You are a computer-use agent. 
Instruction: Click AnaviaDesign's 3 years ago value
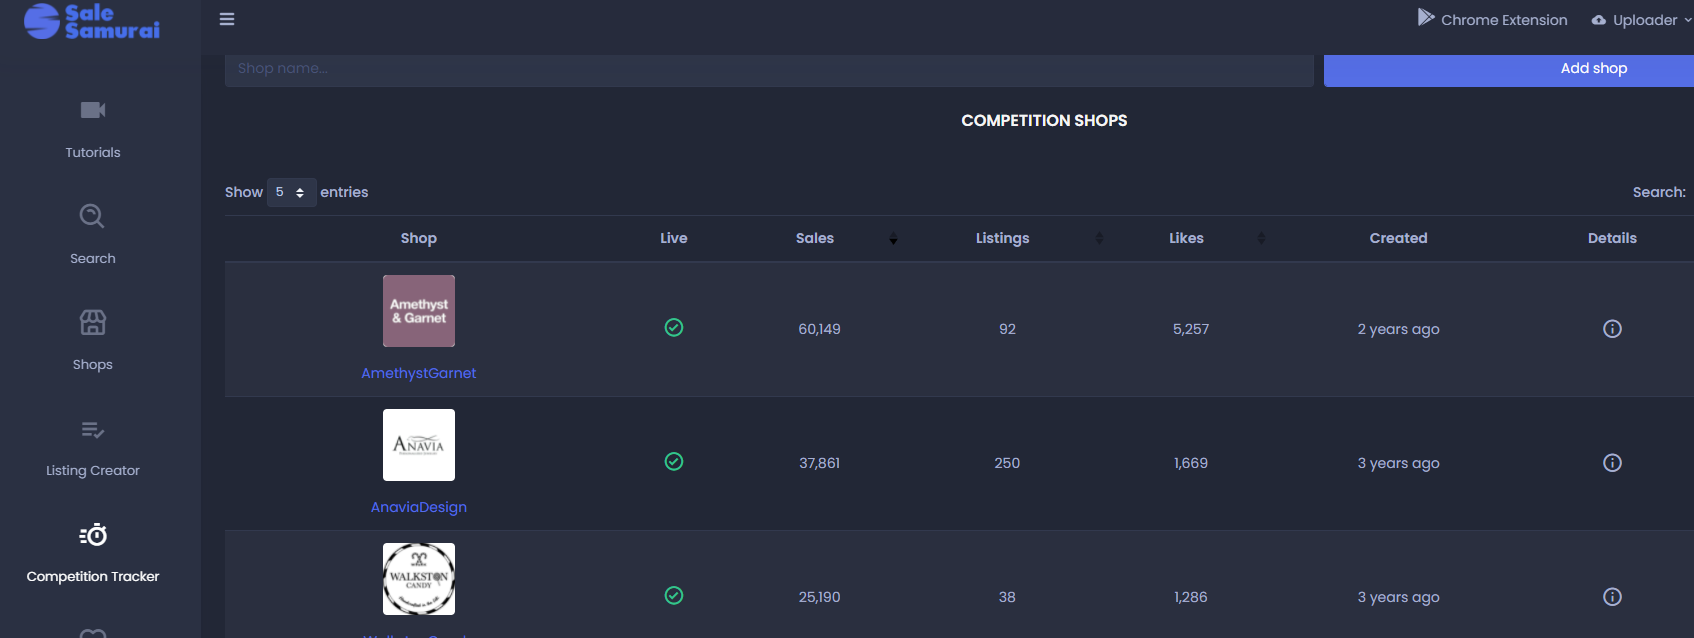(x=1399, y=463)
